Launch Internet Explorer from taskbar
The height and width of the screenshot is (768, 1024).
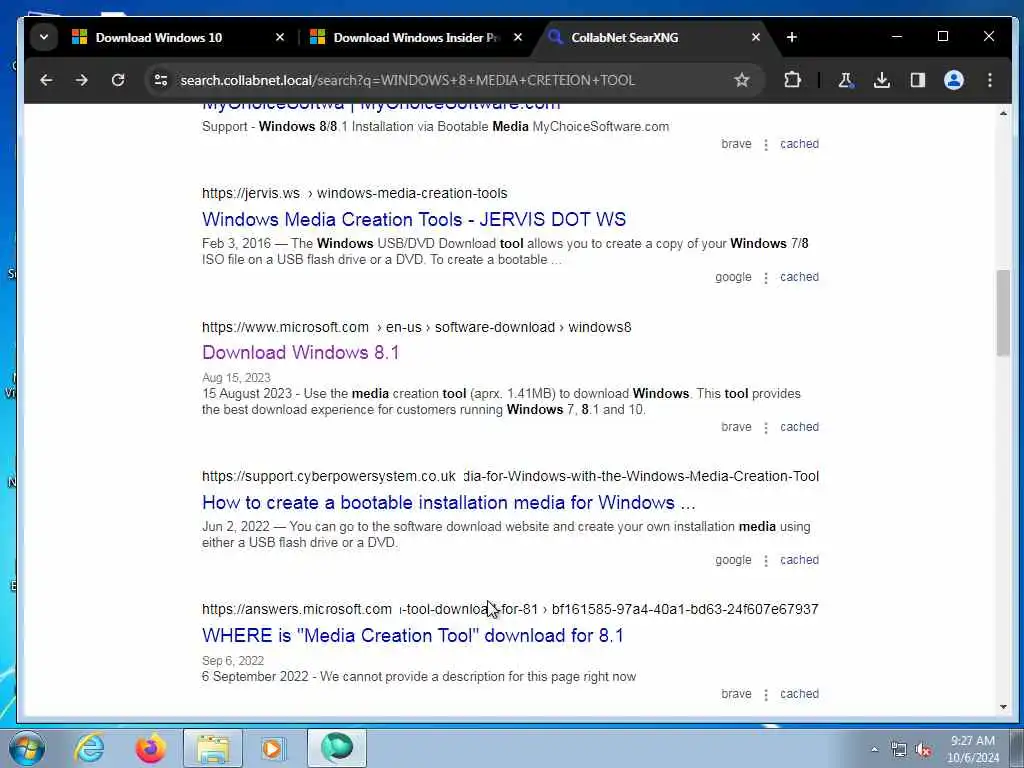click(x=89, y=748)
